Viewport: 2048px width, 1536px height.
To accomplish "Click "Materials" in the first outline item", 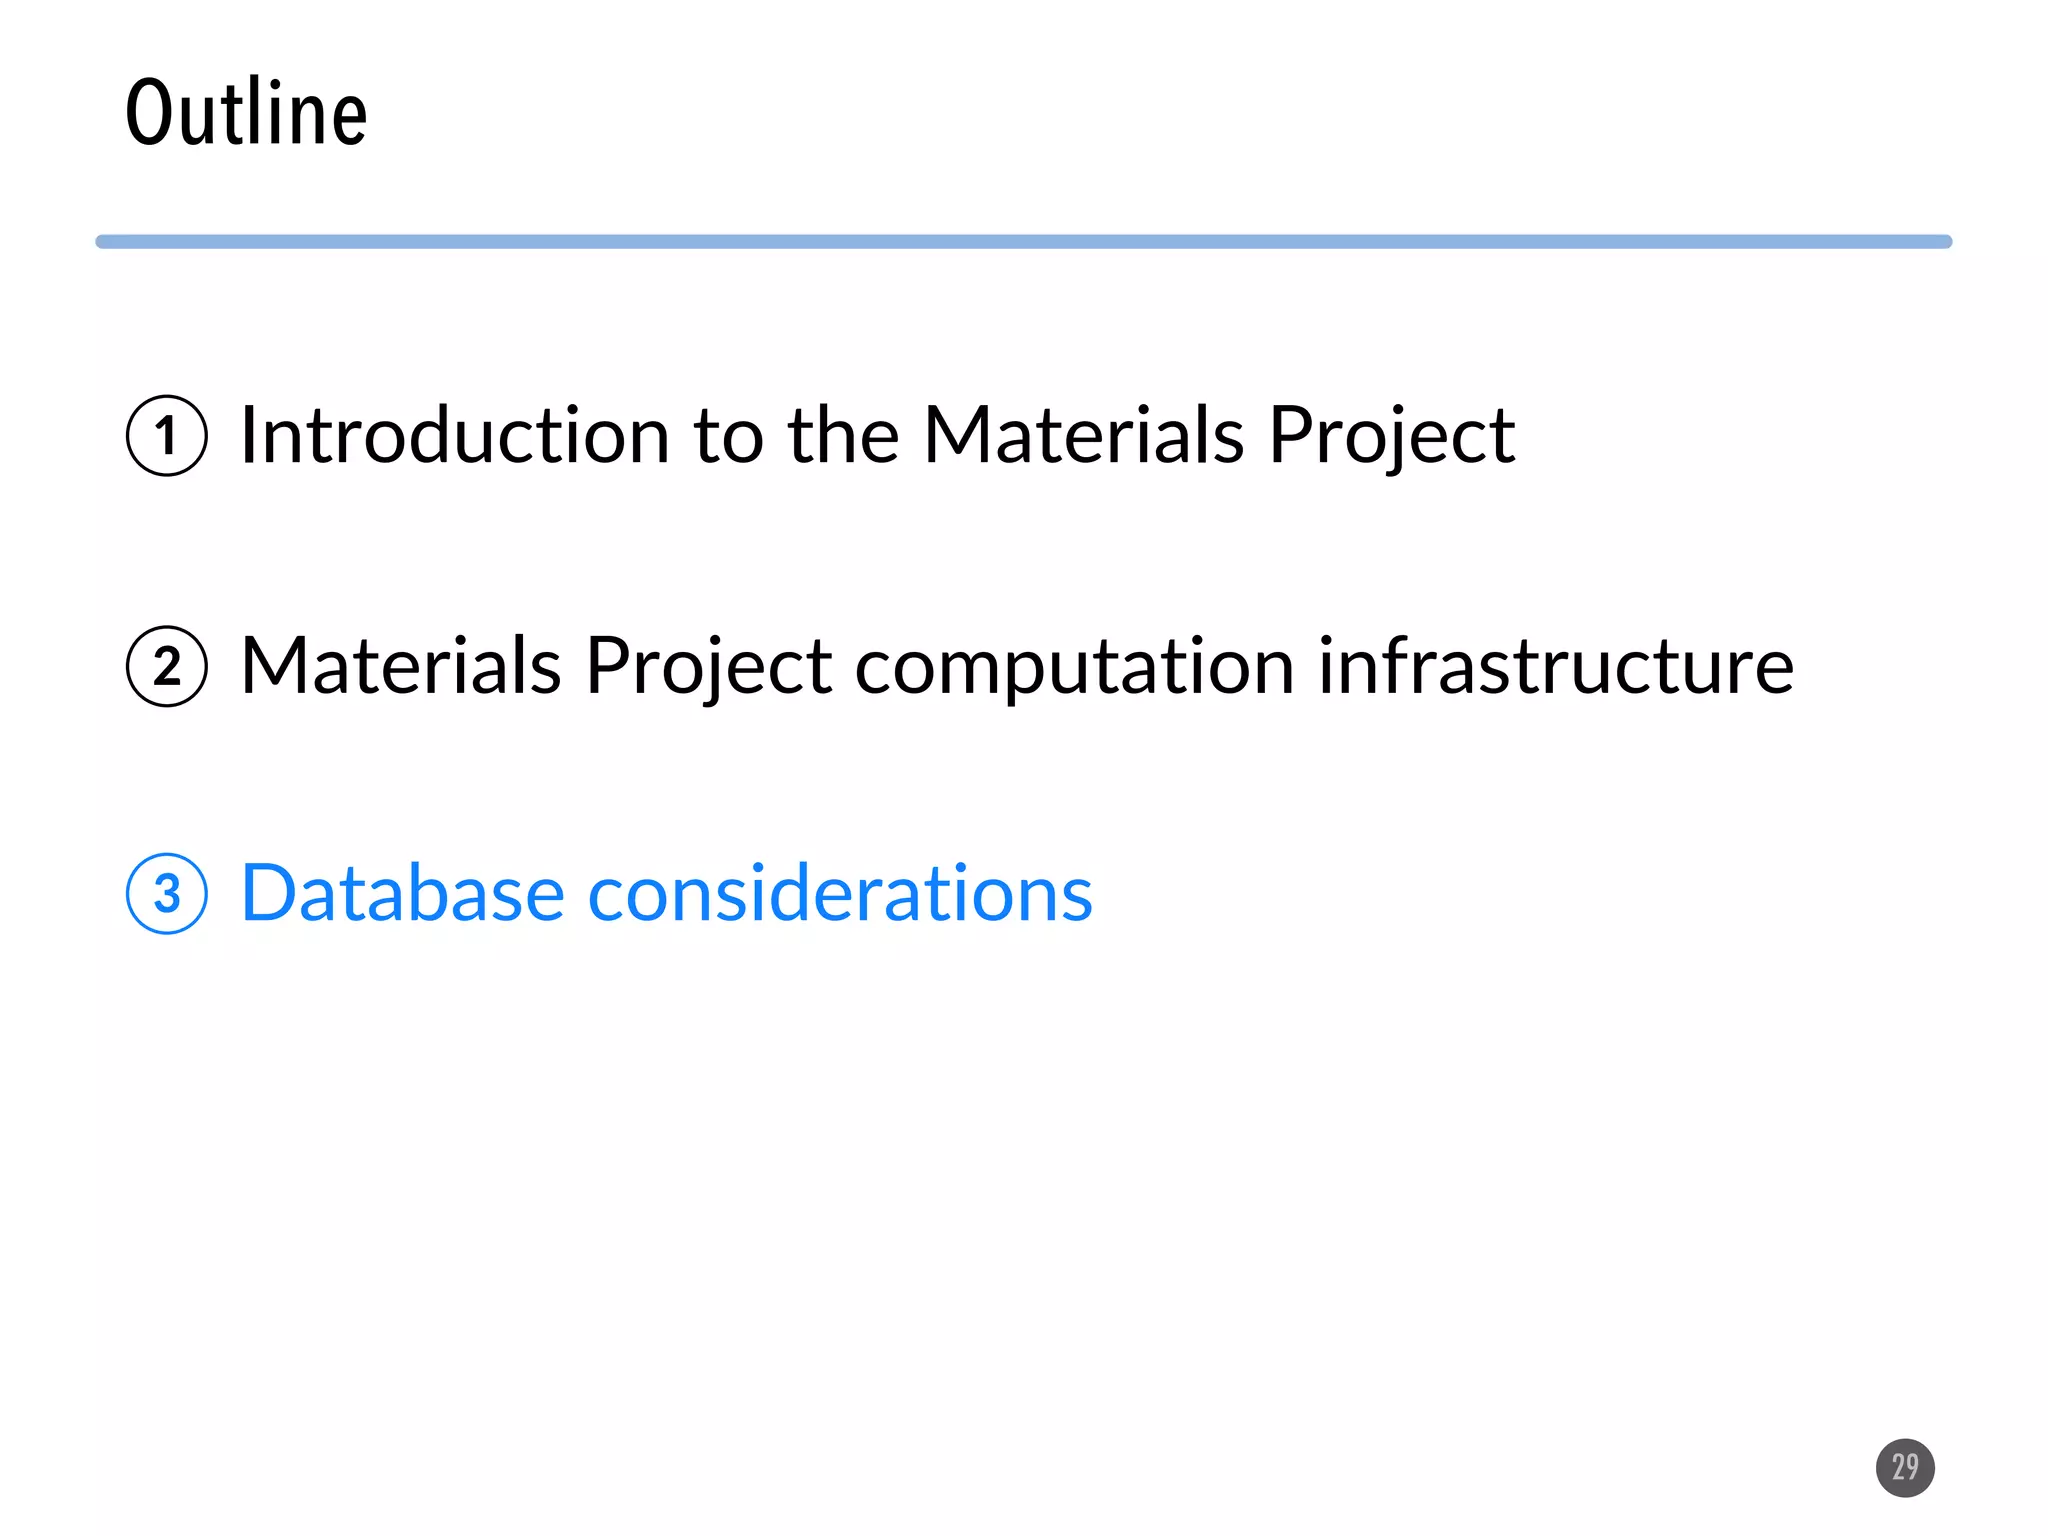I will point(1082,436).
